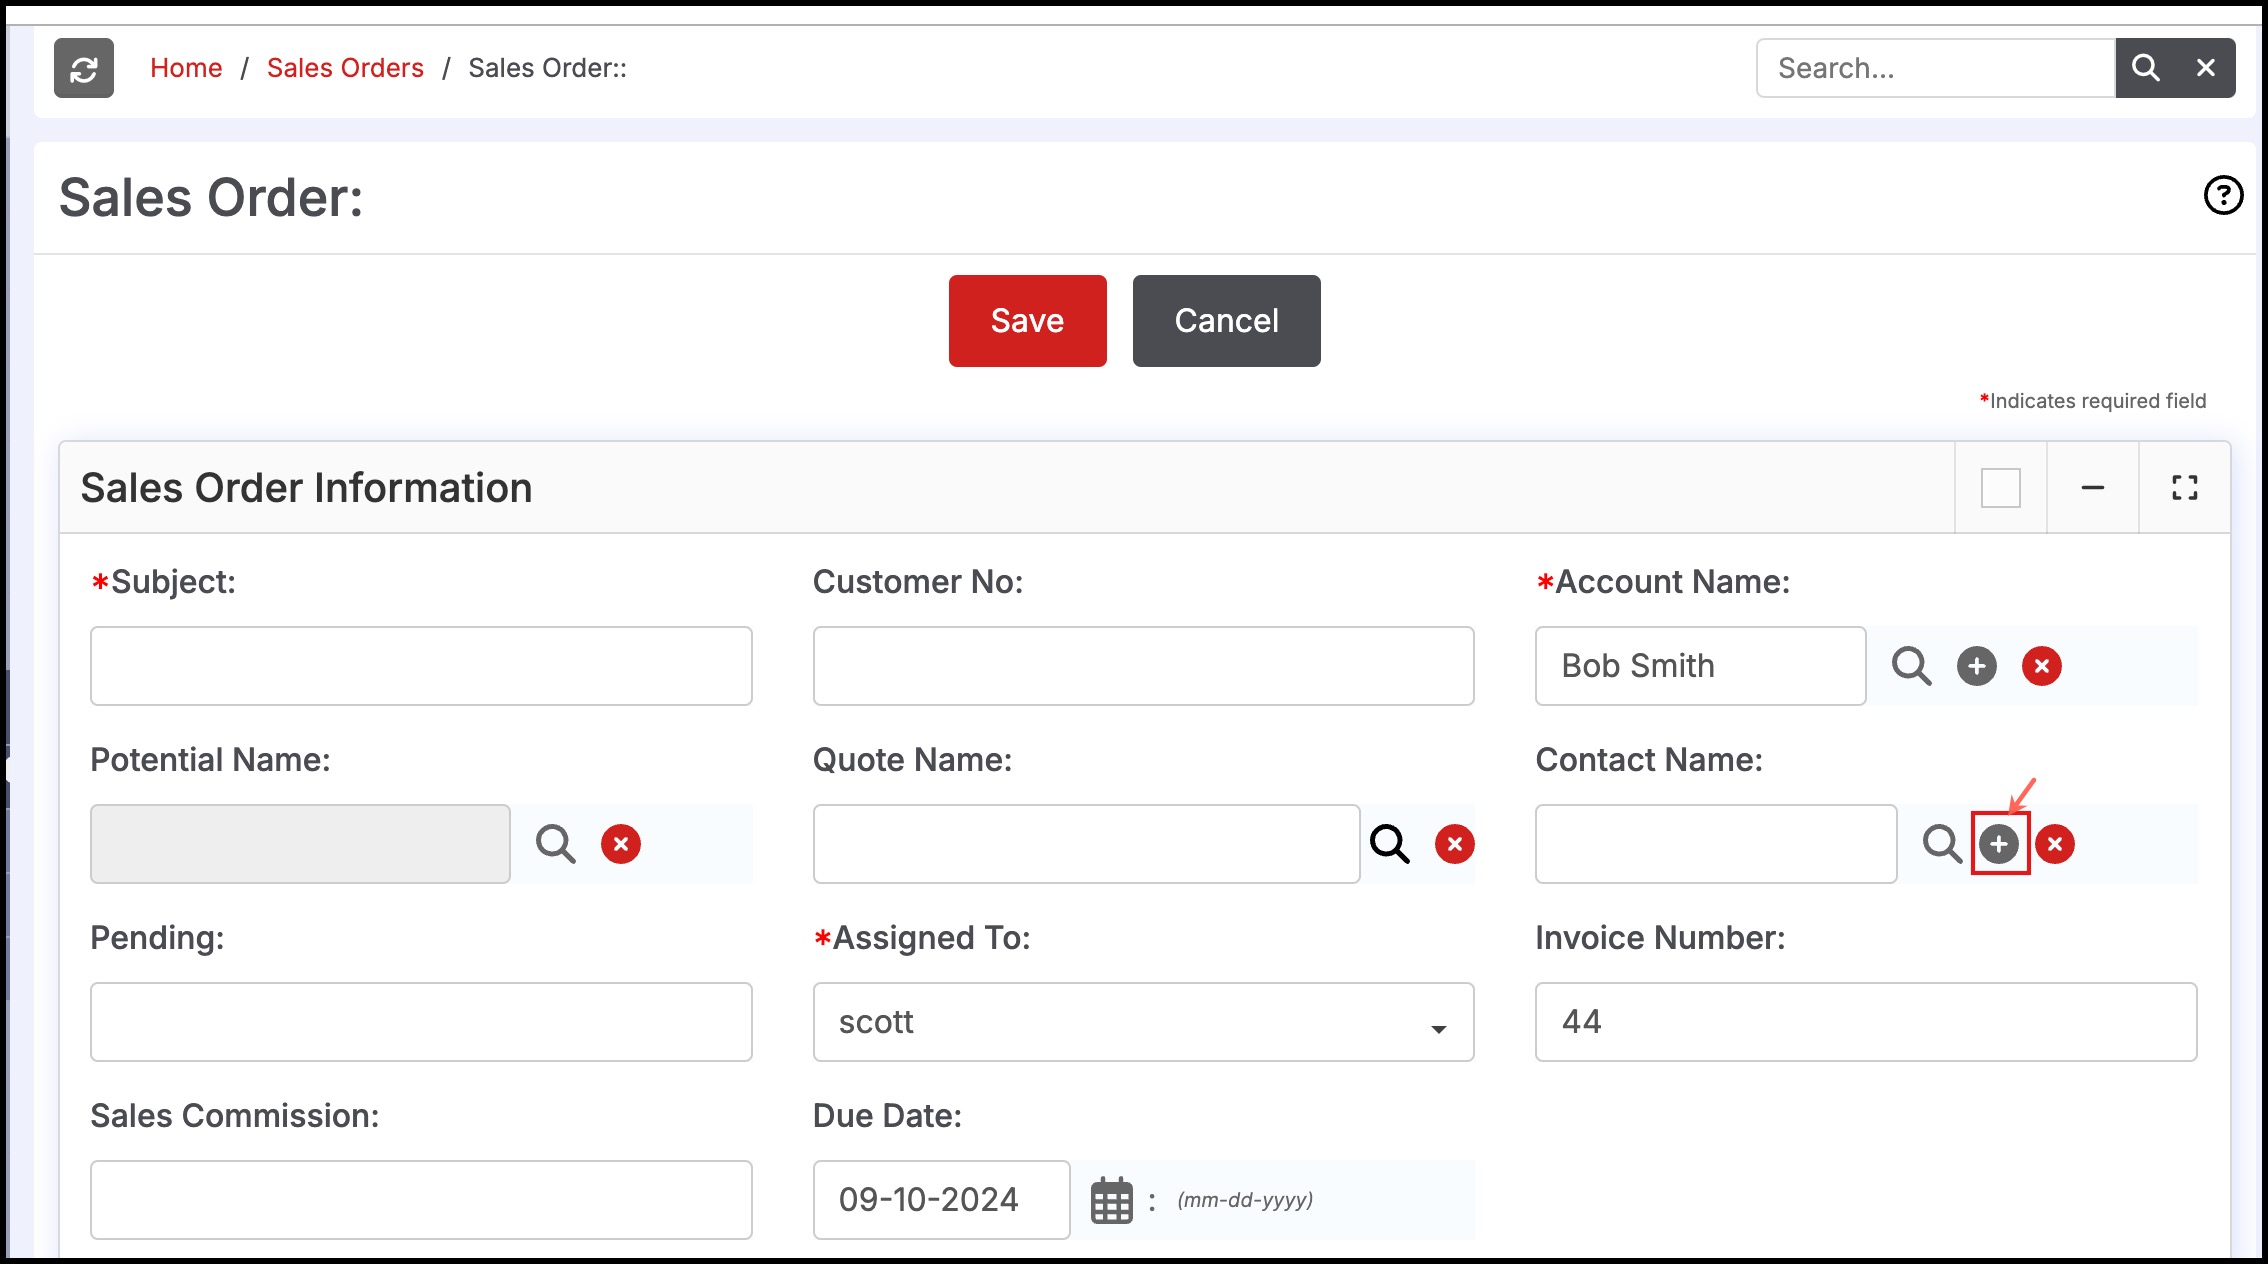2268x1264 pixels.
Task: Click into the Contact Name field
Action: click(1716, 844)
